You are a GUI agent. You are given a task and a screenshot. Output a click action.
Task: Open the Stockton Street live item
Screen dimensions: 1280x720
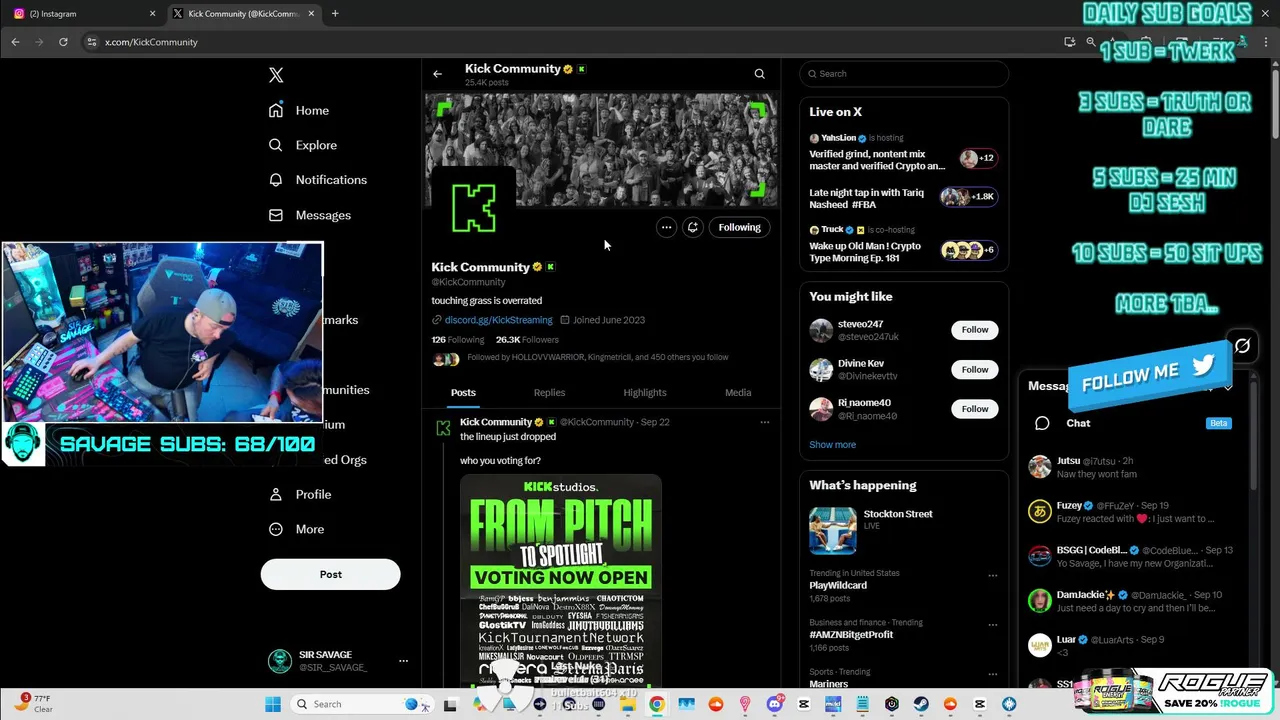[x=903, y=530]
